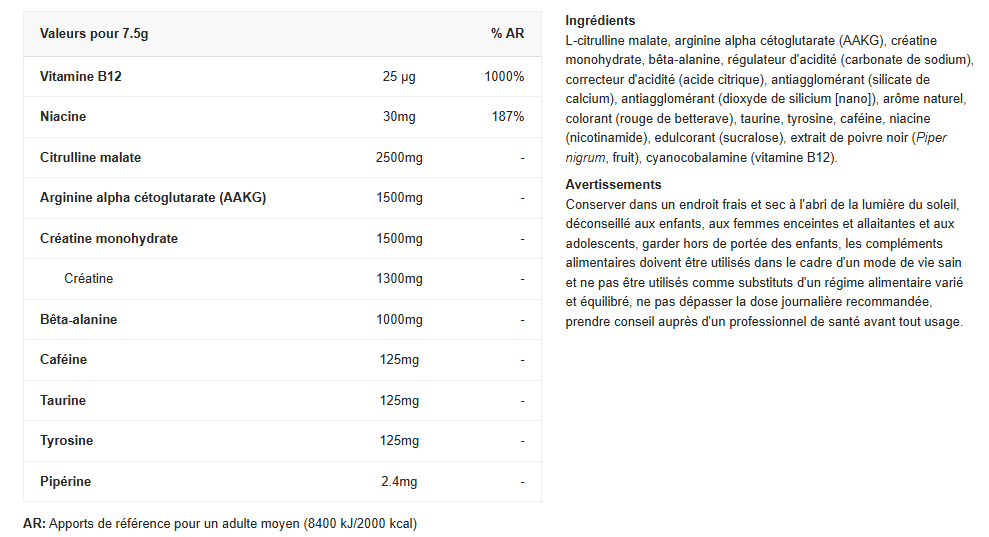Click the Caféine row label
Screen dimensions: 989x537
[63, 360]
